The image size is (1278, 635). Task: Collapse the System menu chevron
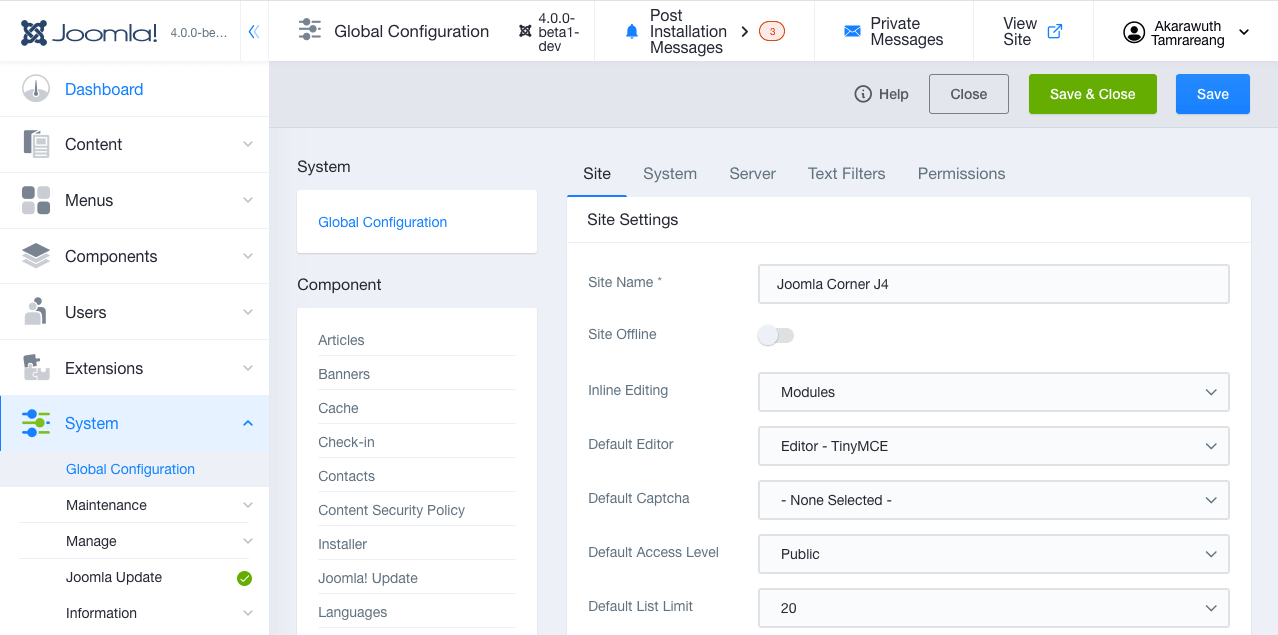[x=248, y=423]
